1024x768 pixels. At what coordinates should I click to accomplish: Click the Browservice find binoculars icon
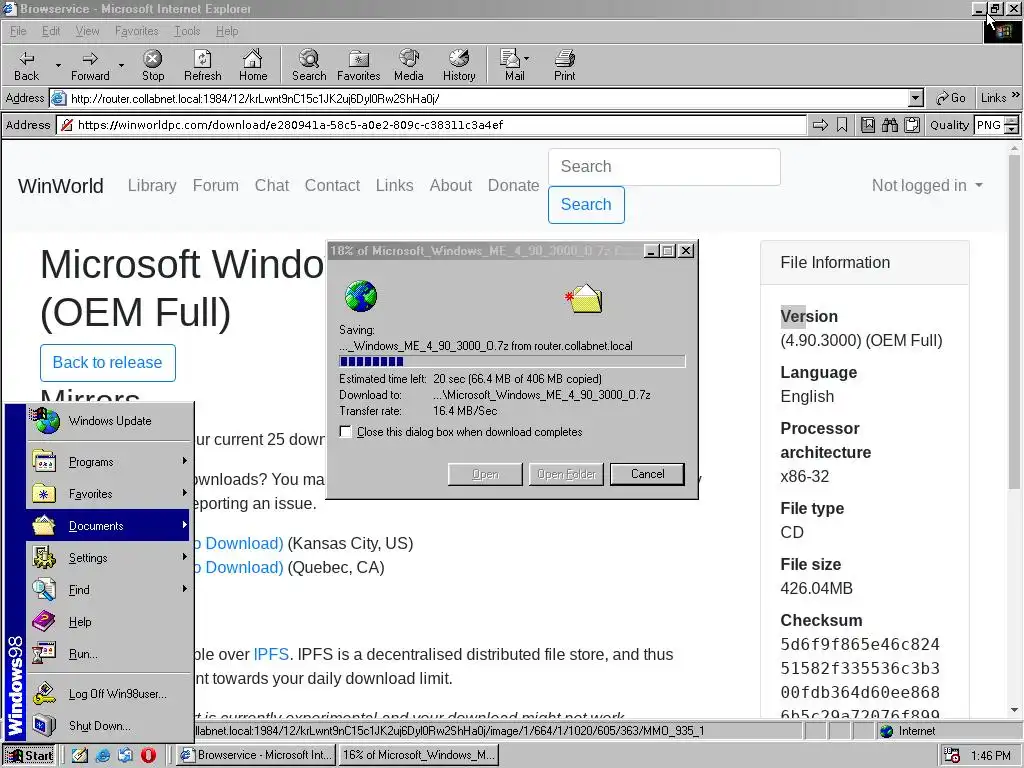[x=889, y=125]
